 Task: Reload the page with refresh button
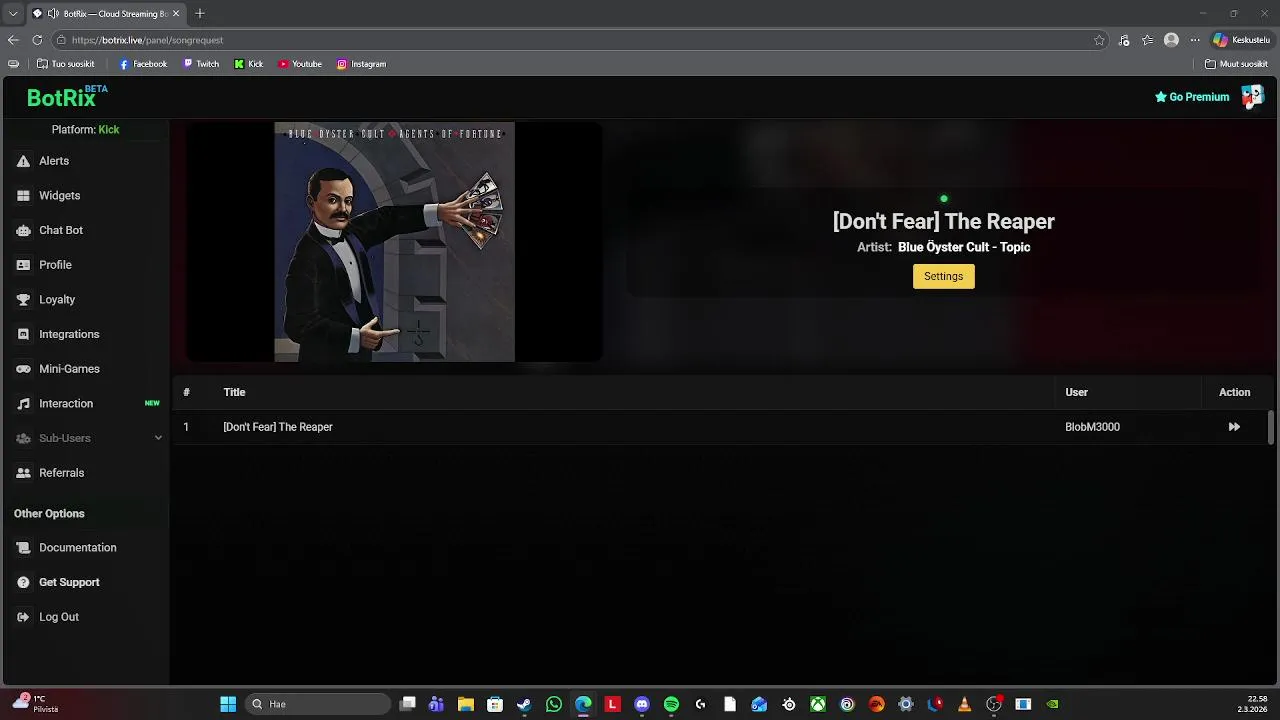coord(37,40)
